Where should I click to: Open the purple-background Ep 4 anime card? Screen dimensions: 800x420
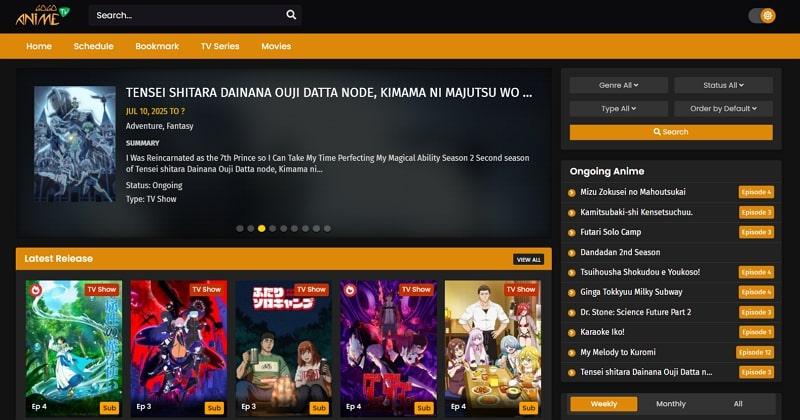388,349
